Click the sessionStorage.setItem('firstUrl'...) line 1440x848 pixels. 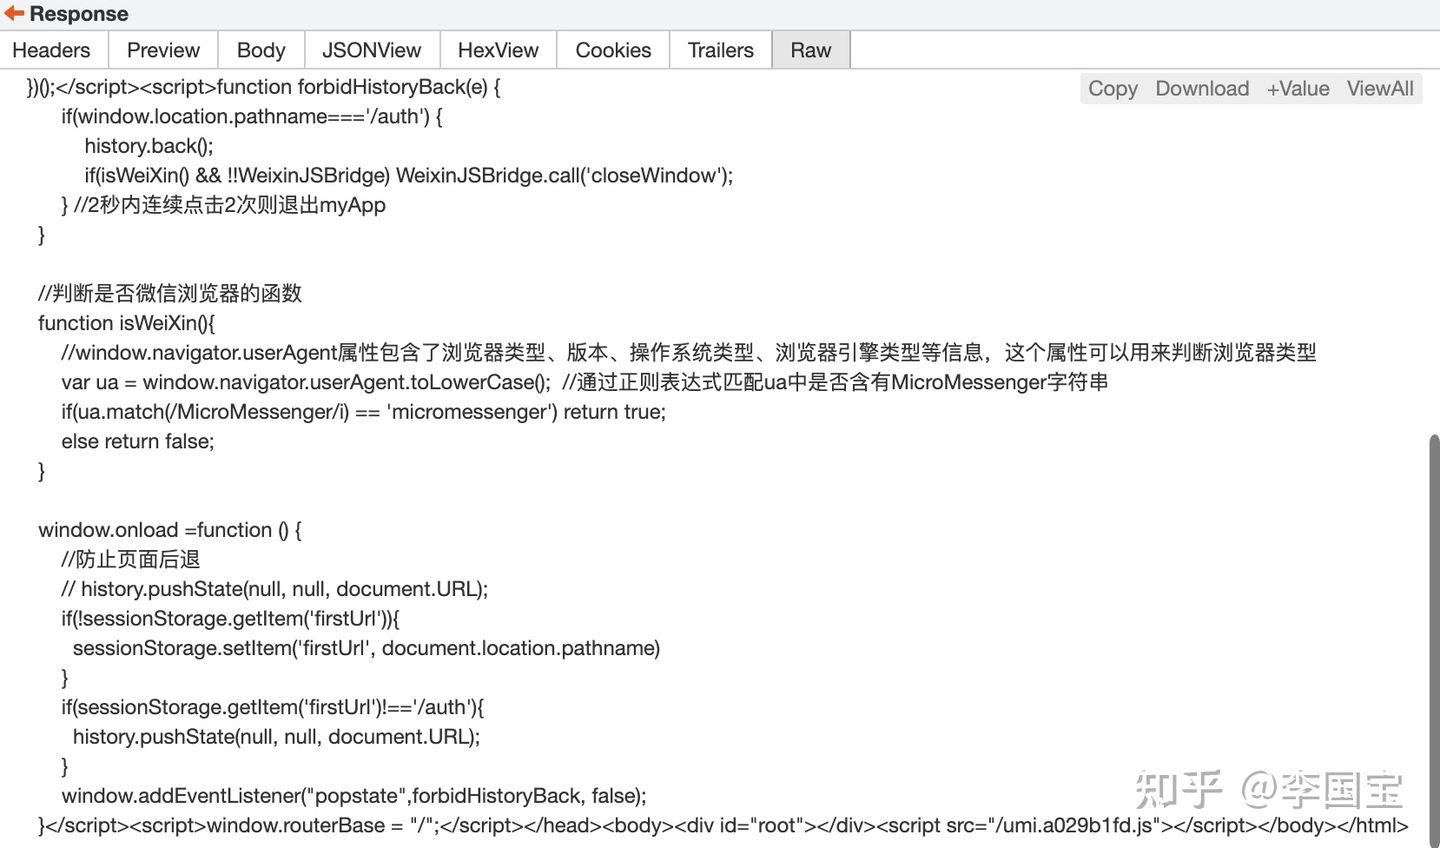tap(367, 648)
